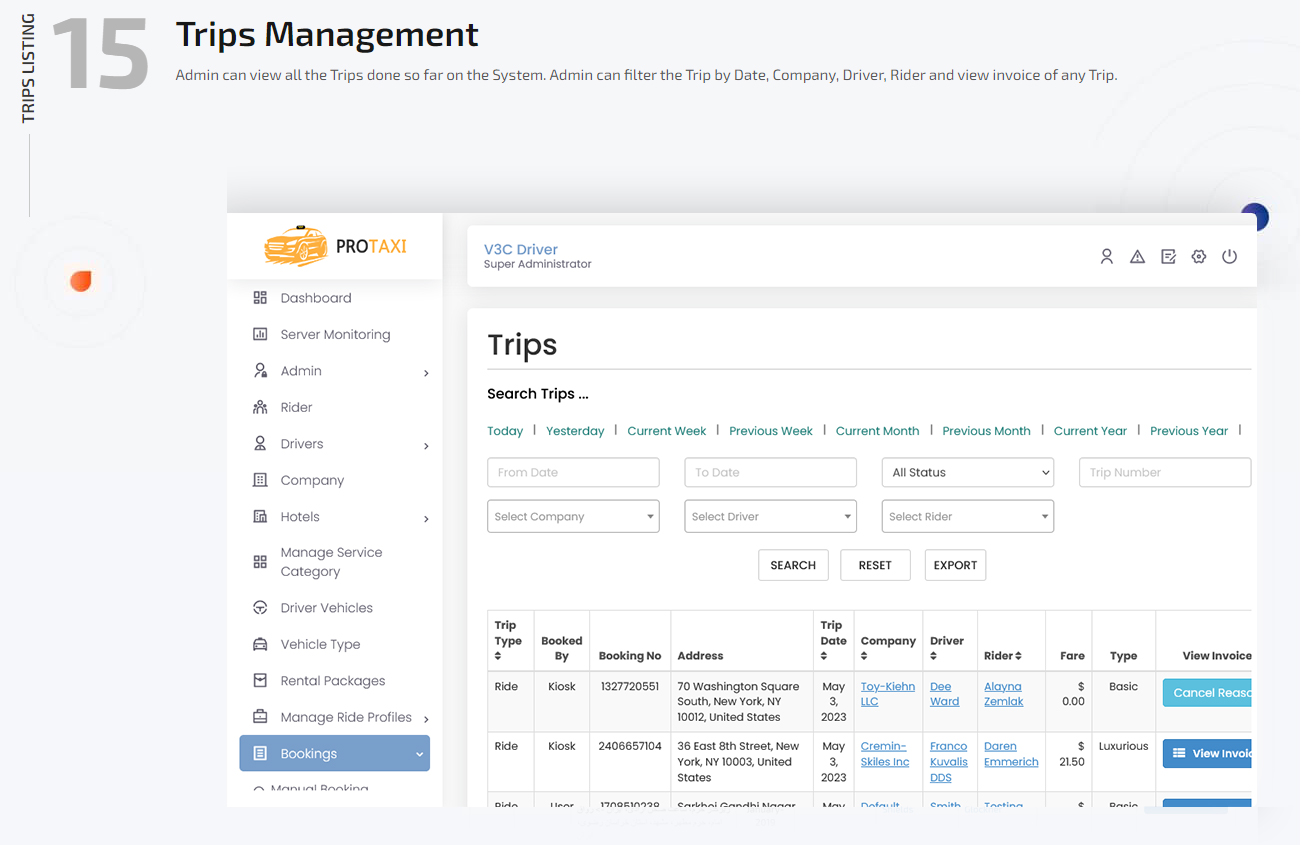Viewport: 1301px width, 845px height.
Task: Click Driver Vehicles steering wheel icon
Action: click(x=260, y=608)
